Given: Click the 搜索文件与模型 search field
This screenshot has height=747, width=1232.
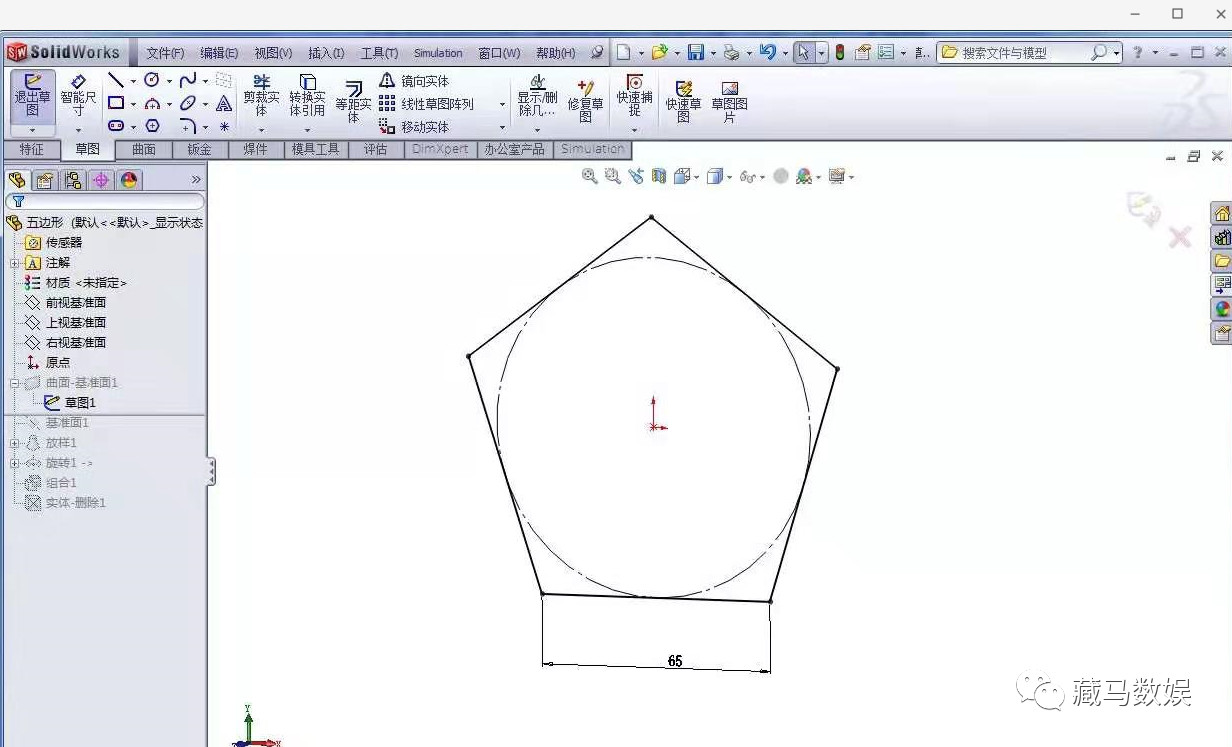Looking at the screenshot, I should coord(1010,51).
